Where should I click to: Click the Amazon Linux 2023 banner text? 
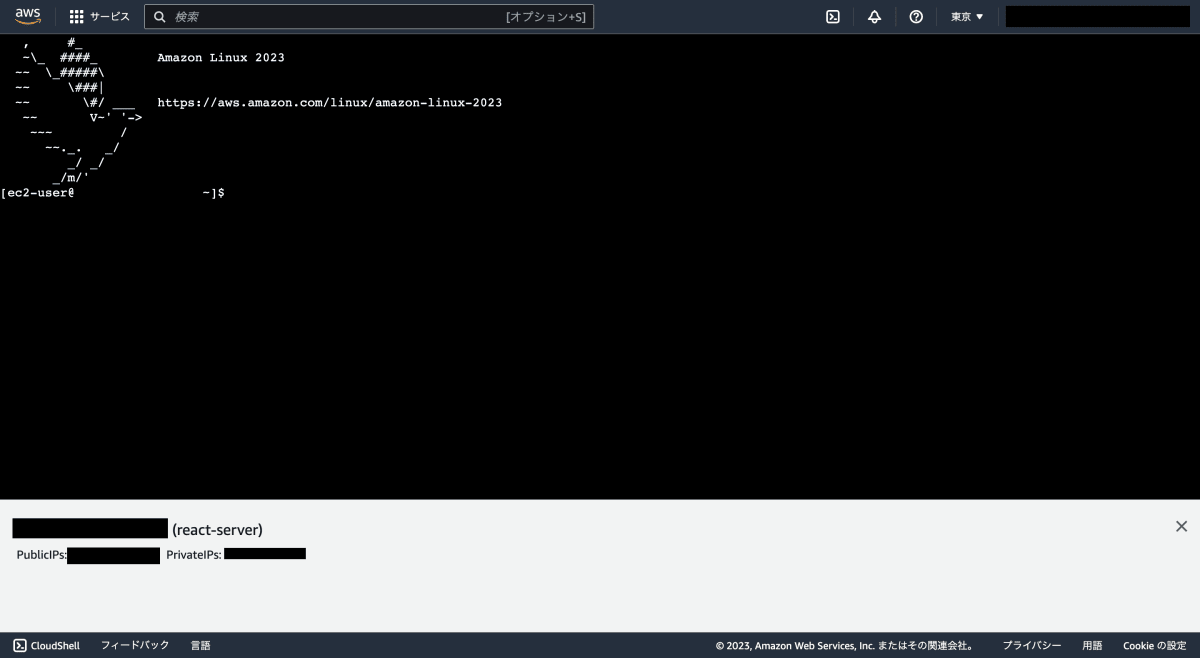[220, 58]
